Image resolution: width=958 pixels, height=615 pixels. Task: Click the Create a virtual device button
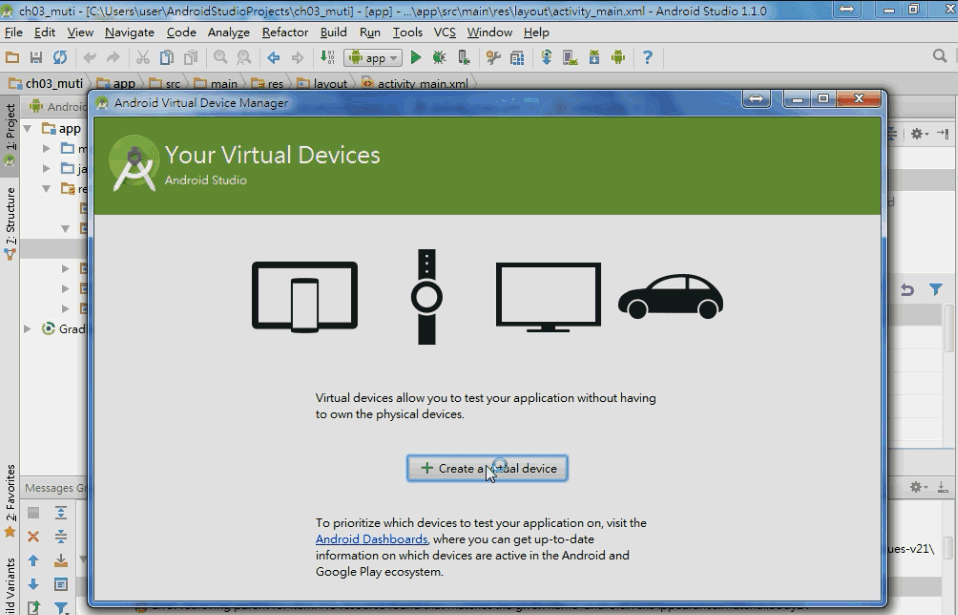click(x=488, y=468)
